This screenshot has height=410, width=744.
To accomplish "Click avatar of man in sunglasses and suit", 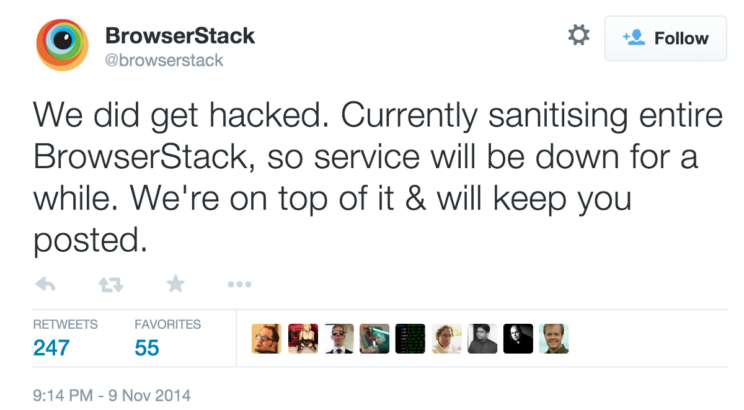I will click(338, 338).
